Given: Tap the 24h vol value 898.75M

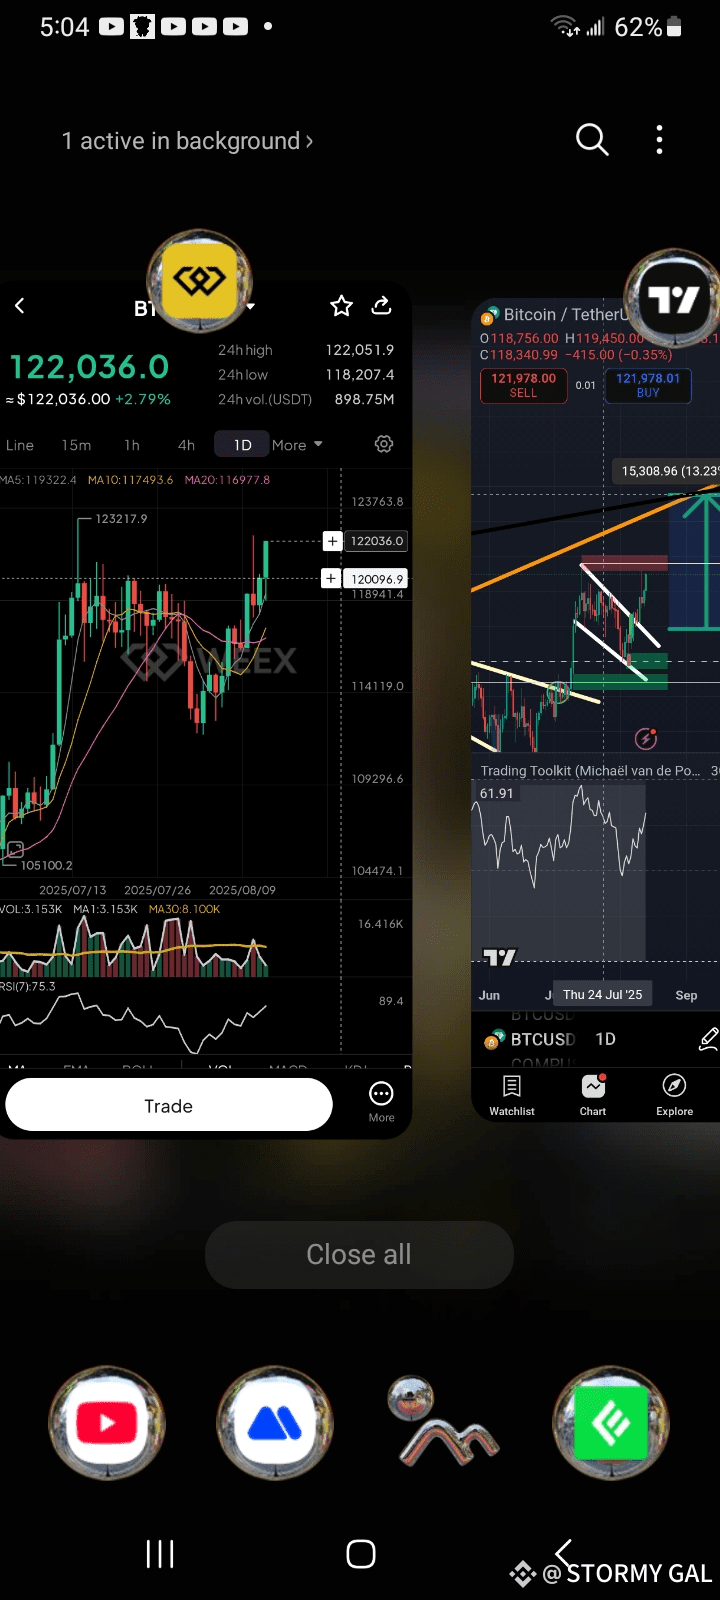Looking at the screenshot, I should (x=364, y=399).
